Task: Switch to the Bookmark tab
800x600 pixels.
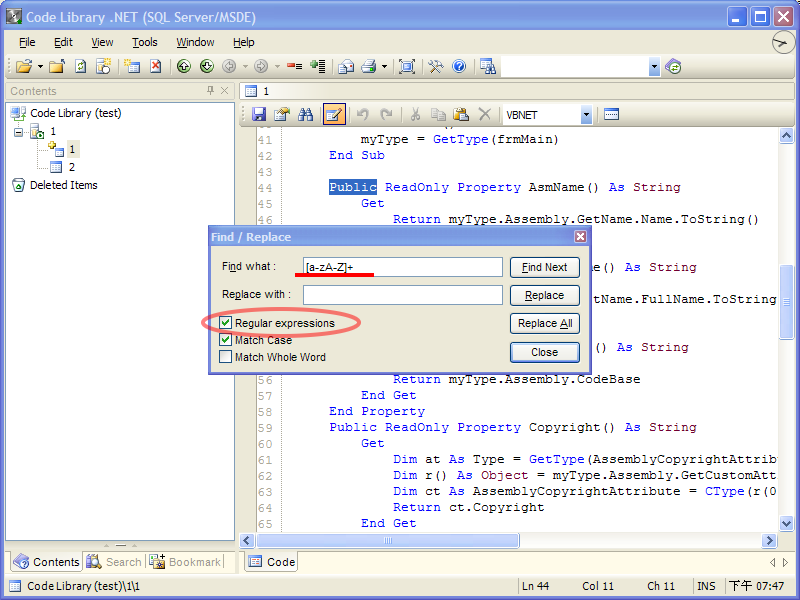Action: [x=186, y=562]
